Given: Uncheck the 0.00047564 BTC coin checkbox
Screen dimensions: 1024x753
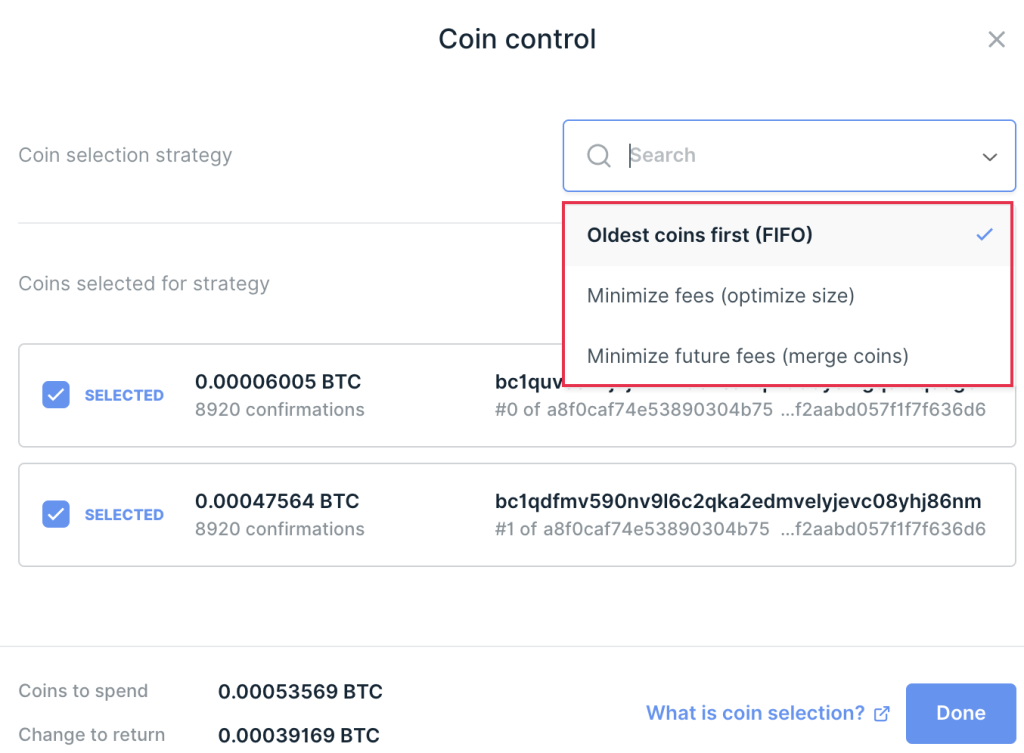Looking at the screenshot, I should tap(56, 514).
